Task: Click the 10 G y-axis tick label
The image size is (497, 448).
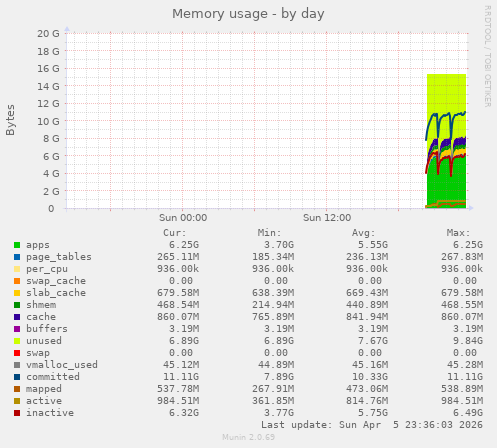Action: (x=48, y=121)
